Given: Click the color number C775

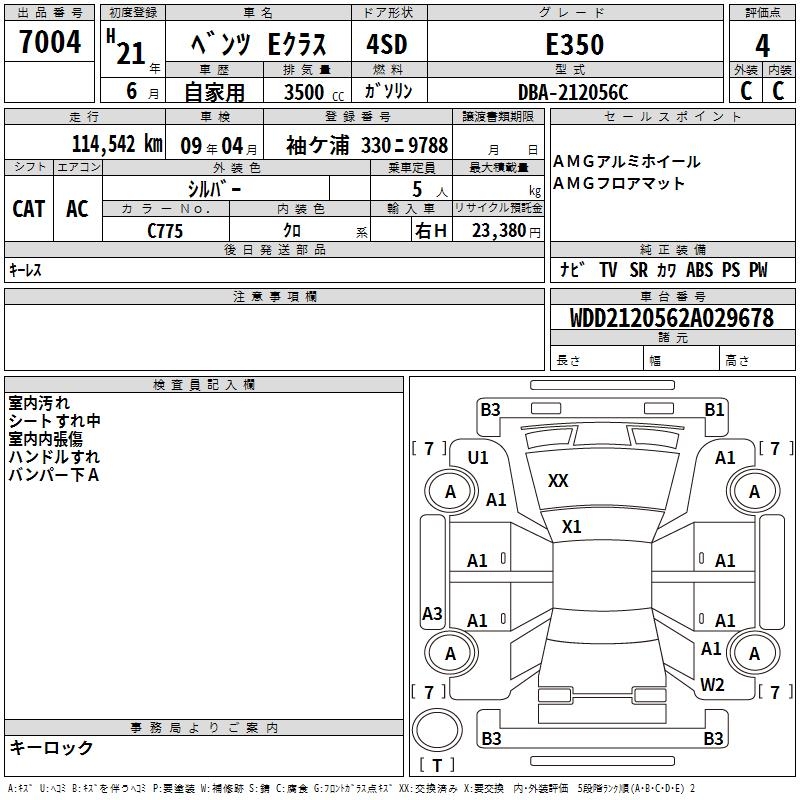Looking at the screenshot, I should click(x=166, y=230).
